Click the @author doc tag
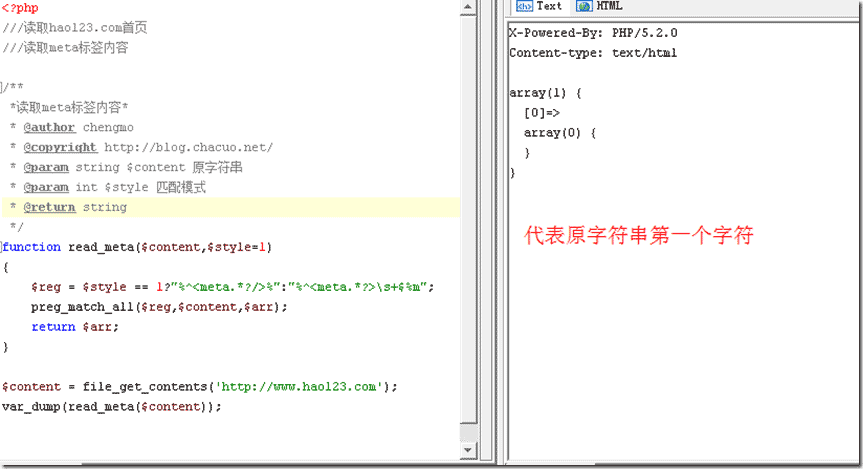Screen dimensions: 863x469 49,127
